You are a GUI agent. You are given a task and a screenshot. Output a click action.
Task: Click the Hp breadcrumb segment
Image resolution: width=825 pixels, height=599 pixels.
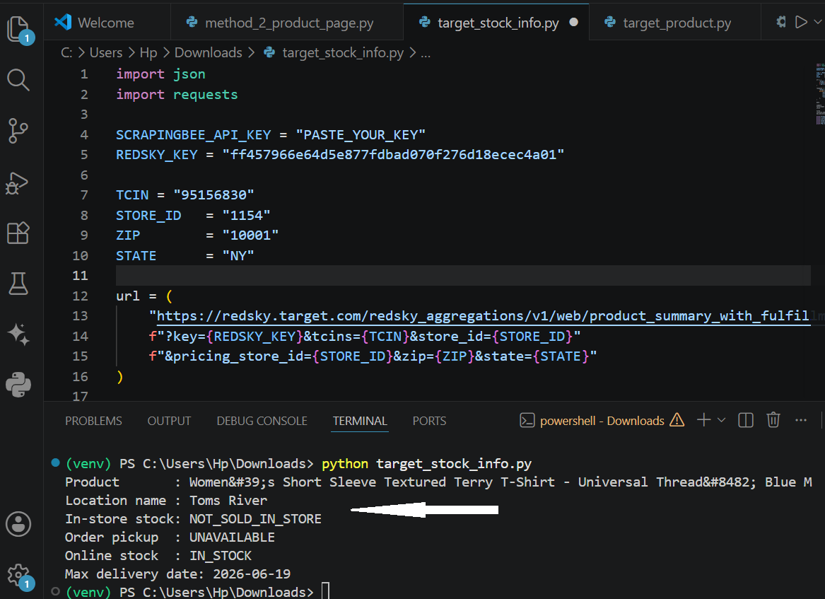click(x=148, y=53)
